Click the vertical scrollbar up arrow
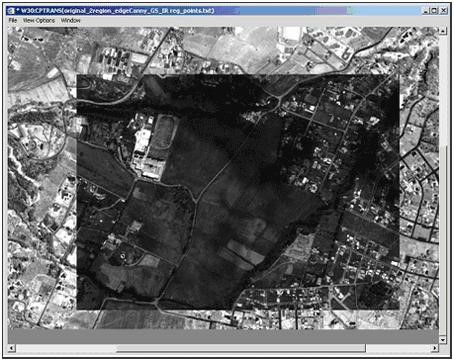Screen dimensions: 454x361 point(443,31)
